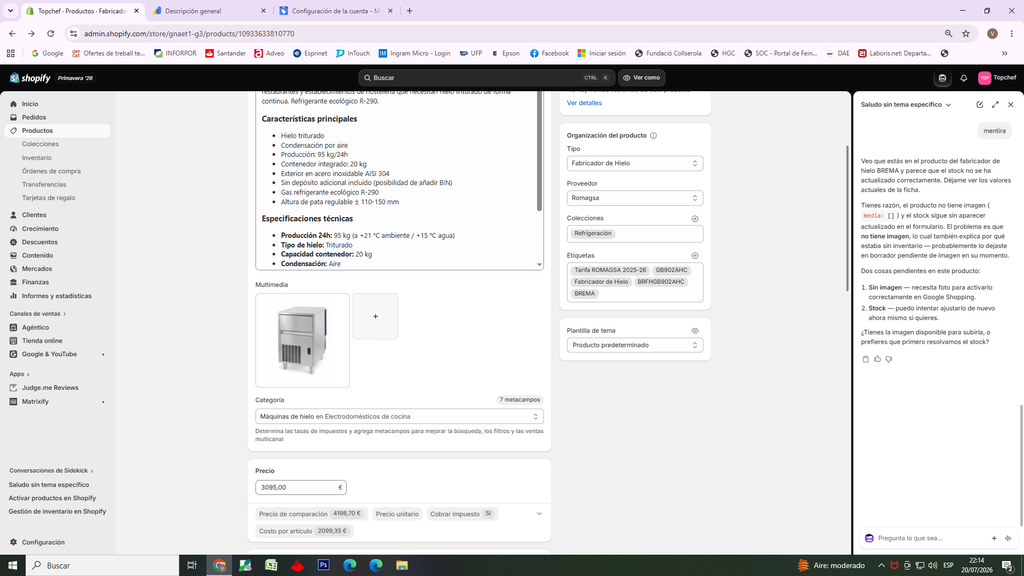1024x576 pixels.
Task: Give thumbs down to Sidekick response
Action: point(889,359)
